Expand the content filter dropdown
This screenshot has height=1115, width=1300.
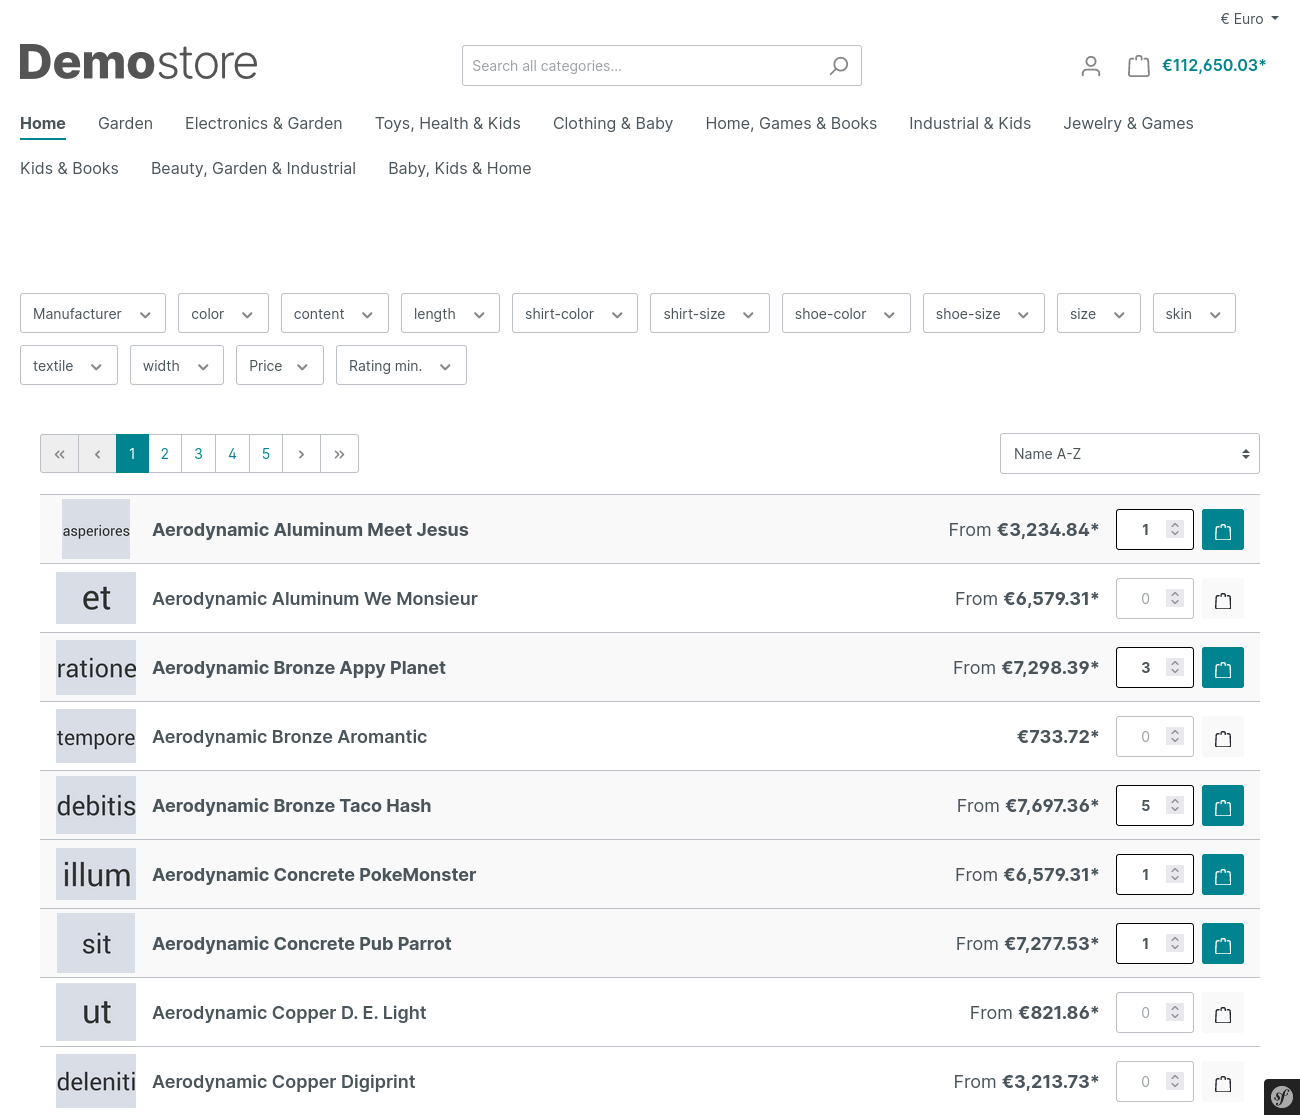click(x=335, y=313)
